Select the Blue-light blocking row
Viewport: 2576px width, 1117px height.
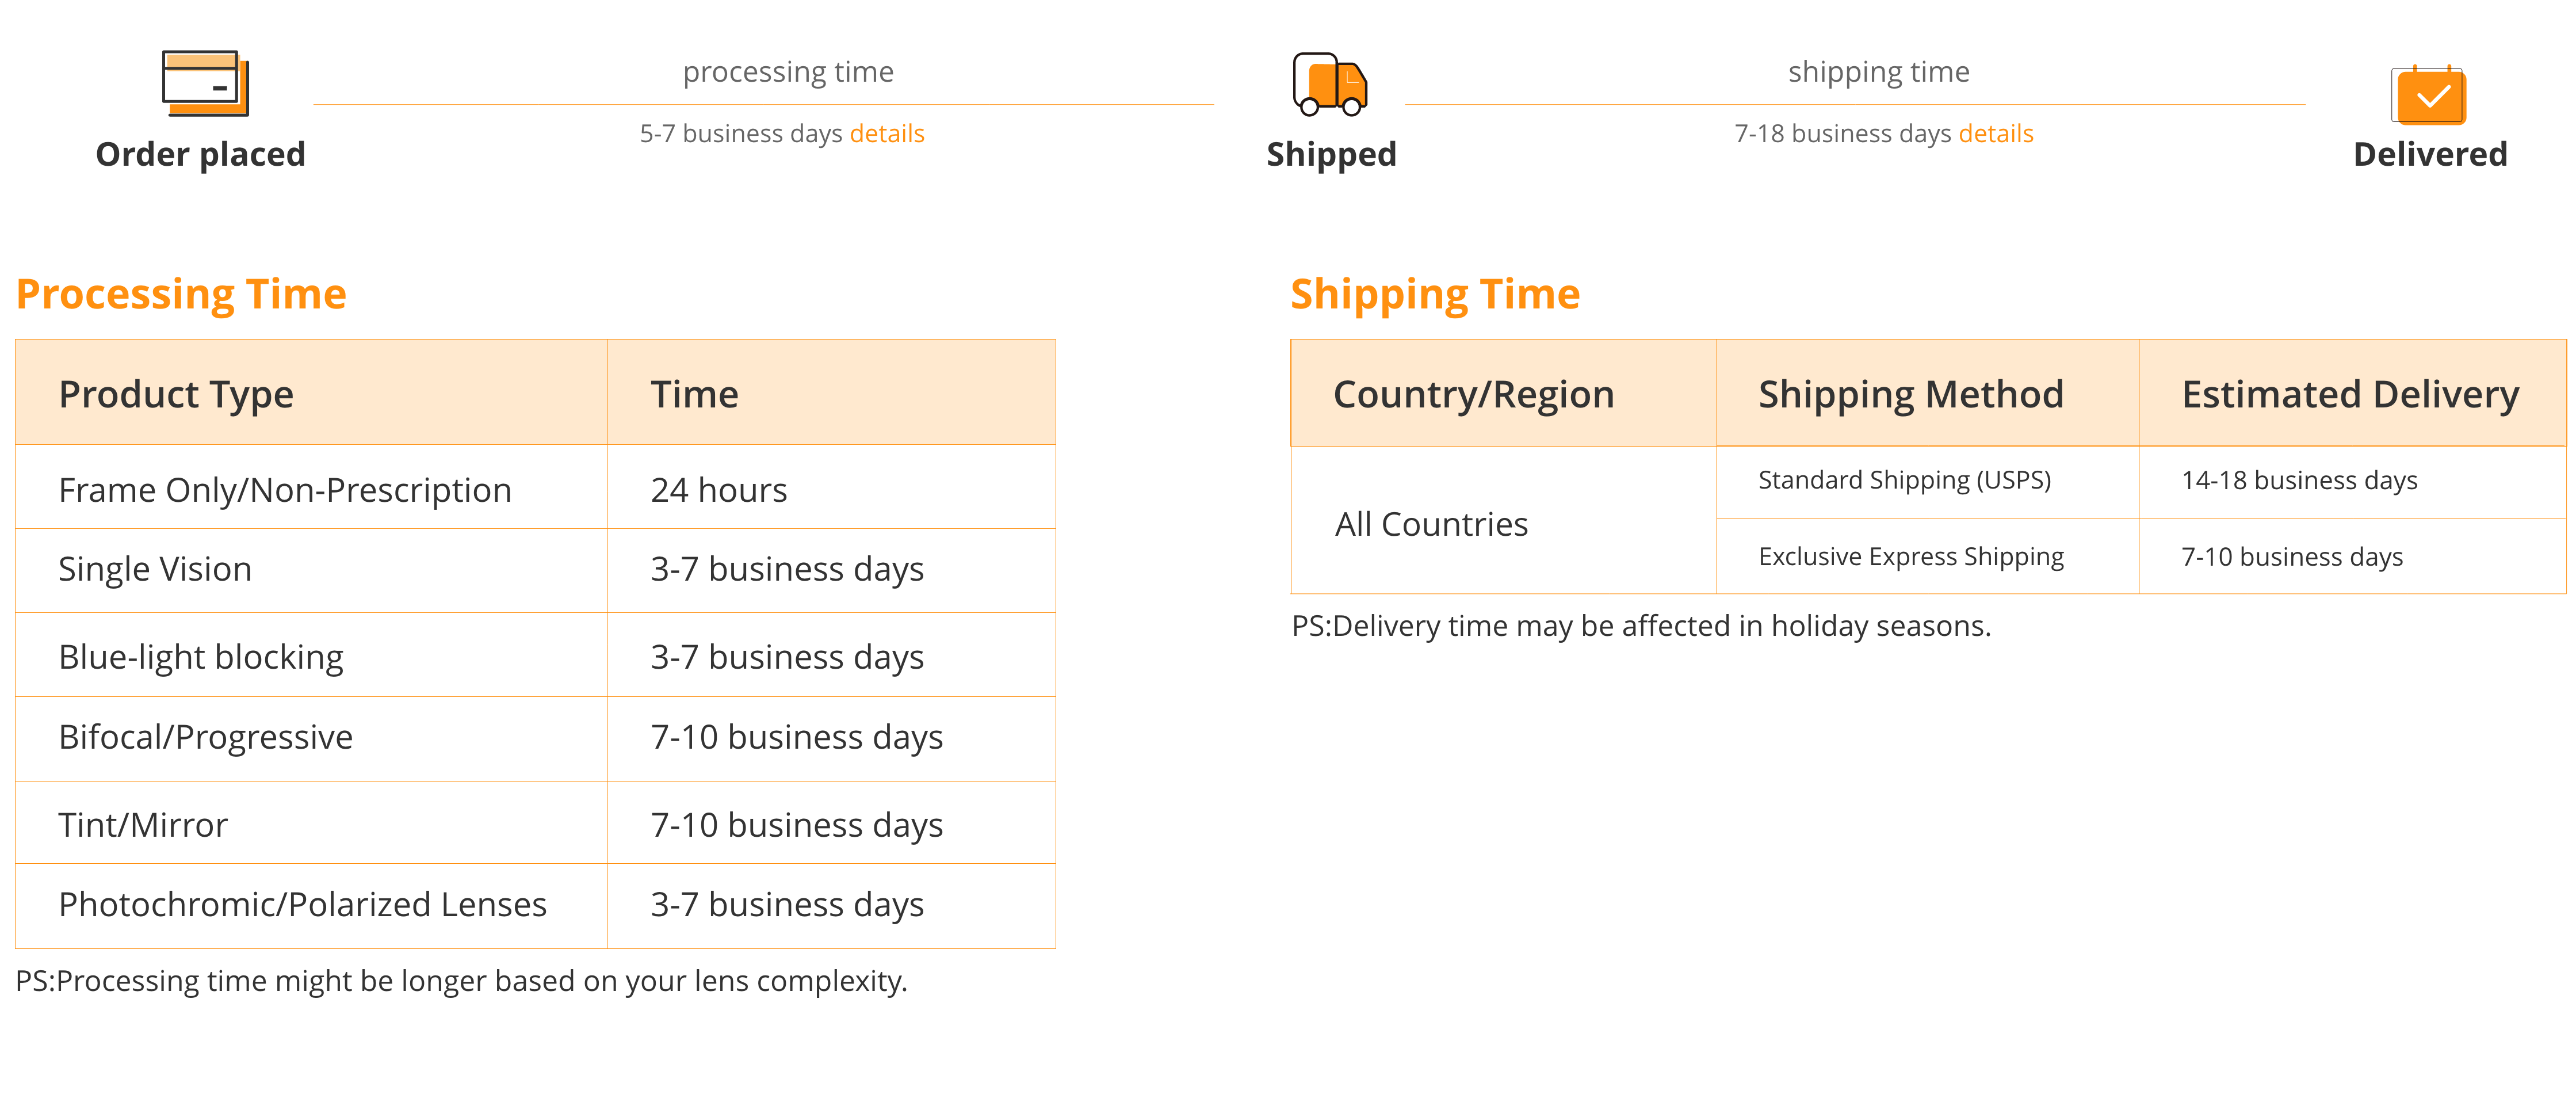(535, 655)
